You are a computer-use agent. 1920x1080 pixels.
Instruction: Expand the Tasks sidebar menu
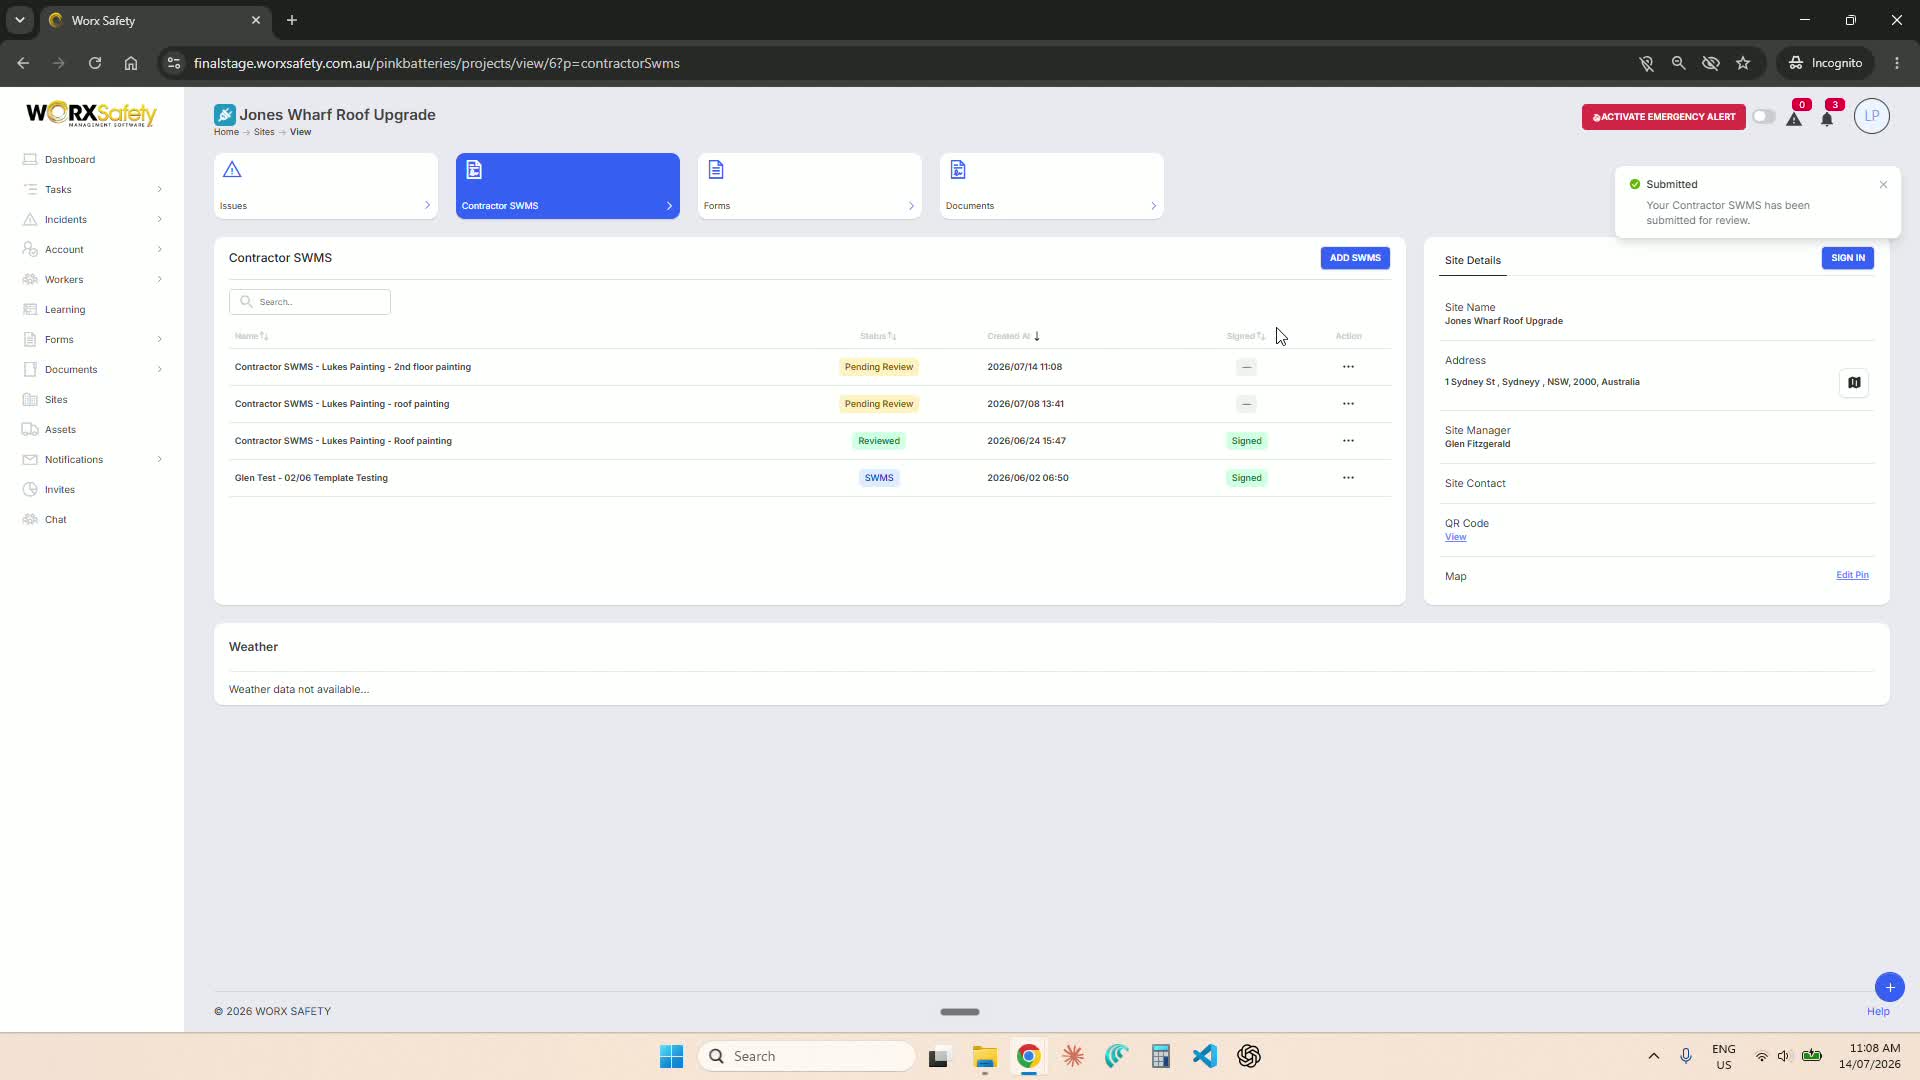[92, 189]
